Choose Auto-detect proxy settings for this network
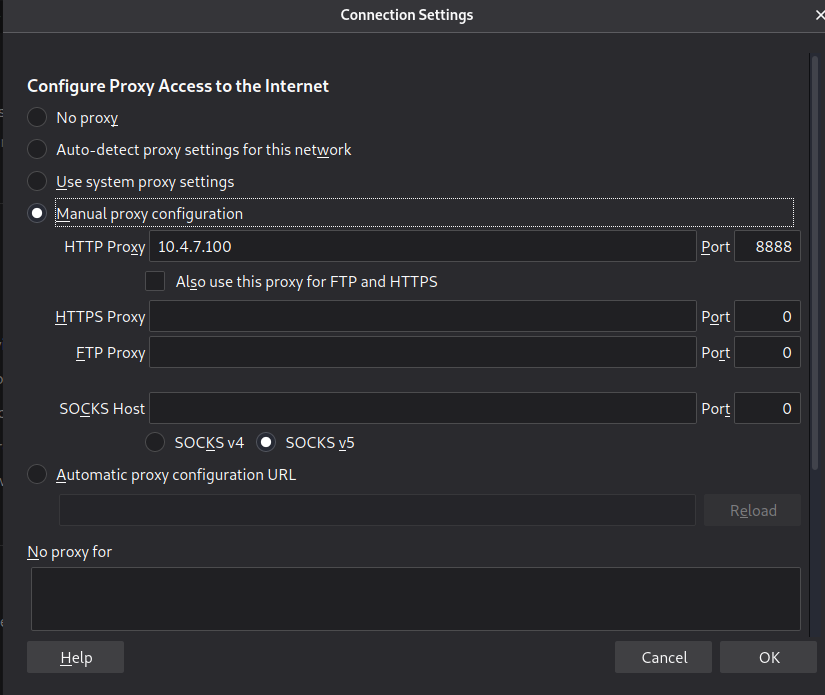The height and width of the screenshot is (695, 825). pos(37,150)
